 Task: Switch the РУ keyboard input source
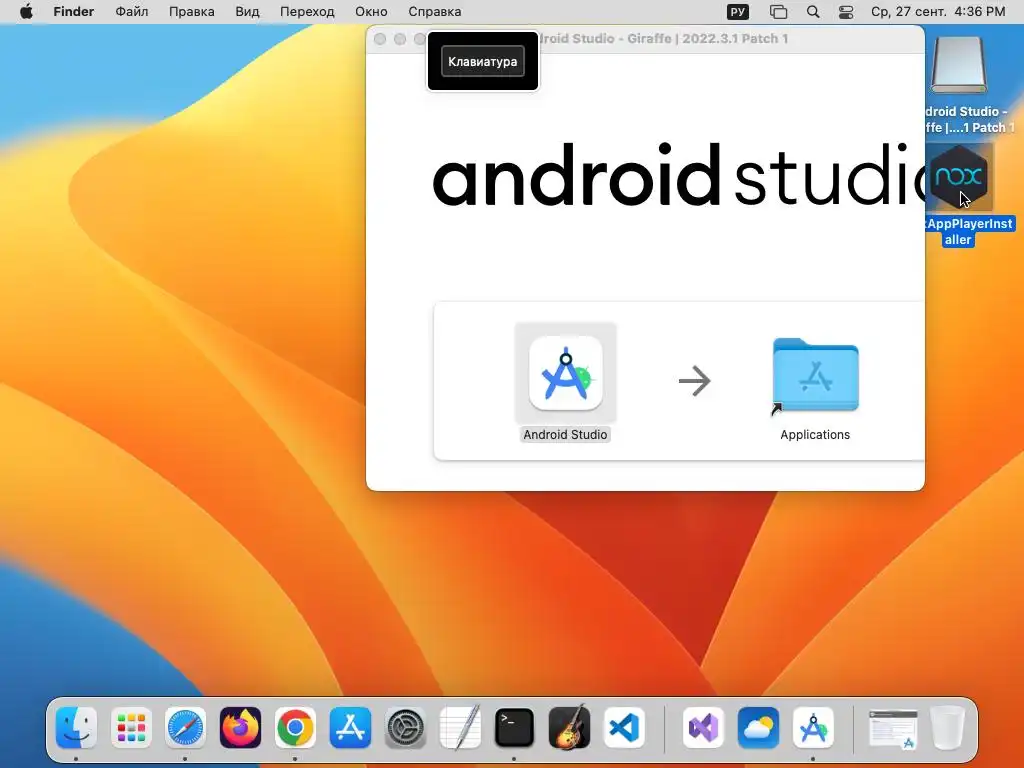coord(738,12)
